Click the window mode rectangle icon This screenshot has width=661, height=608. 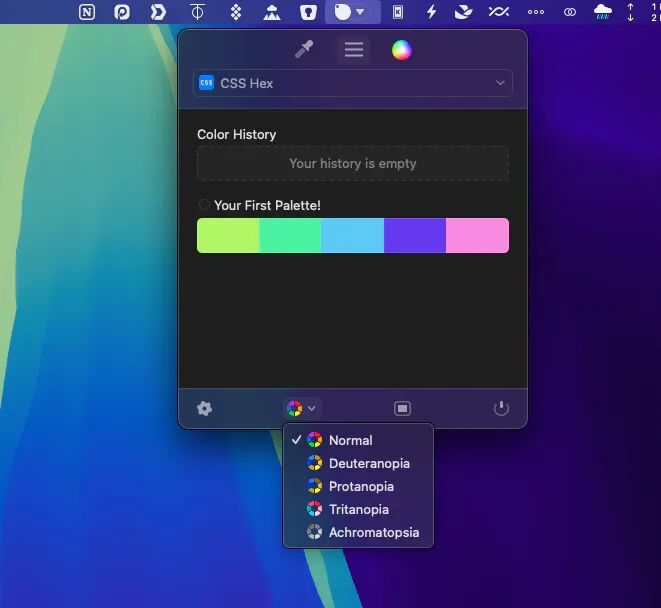(x=402, y=409)
